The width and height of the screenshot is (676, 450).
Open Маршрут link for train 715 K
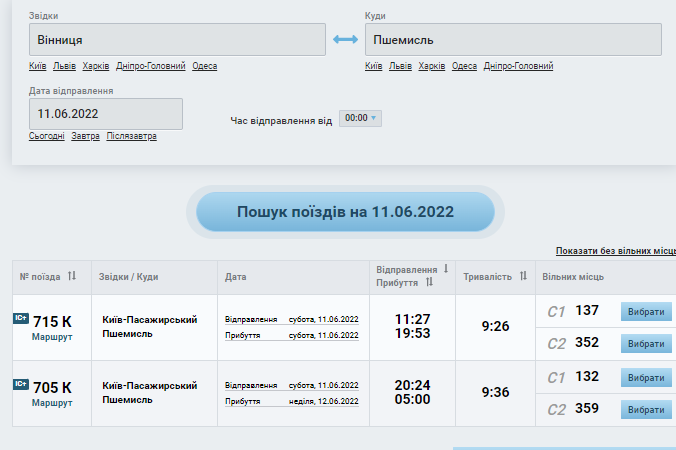pos(52,339)
